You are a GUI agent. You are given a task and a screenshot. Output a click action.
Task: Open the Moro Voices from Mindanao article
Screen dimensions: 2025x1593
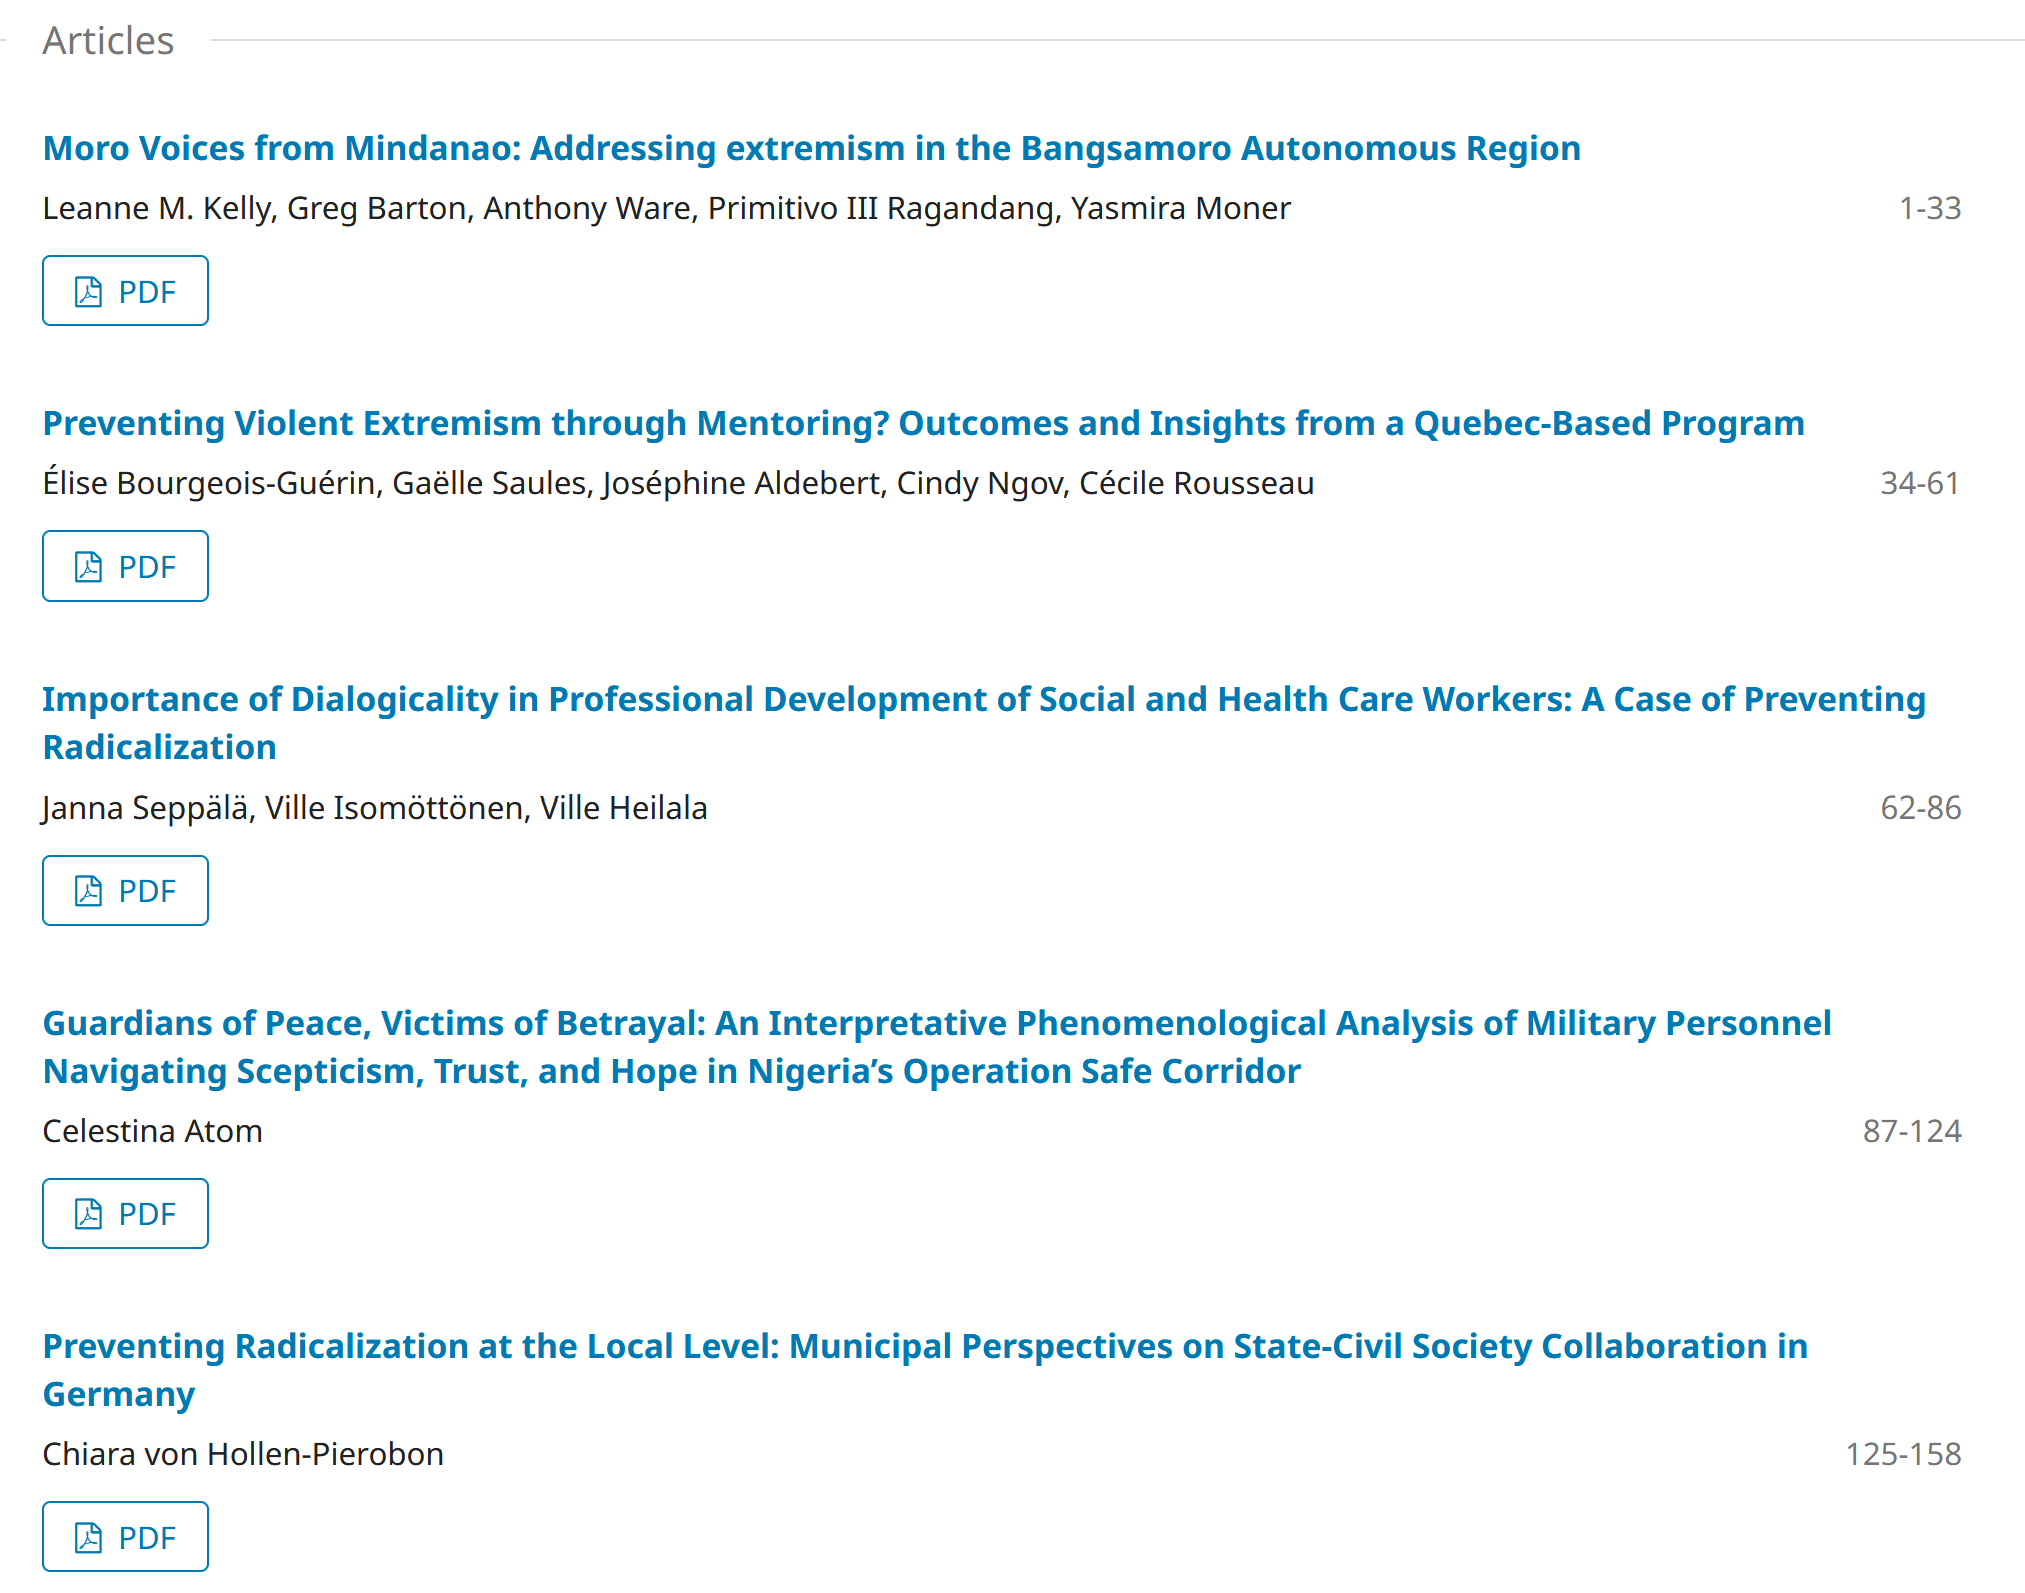(x=811, y=148)
